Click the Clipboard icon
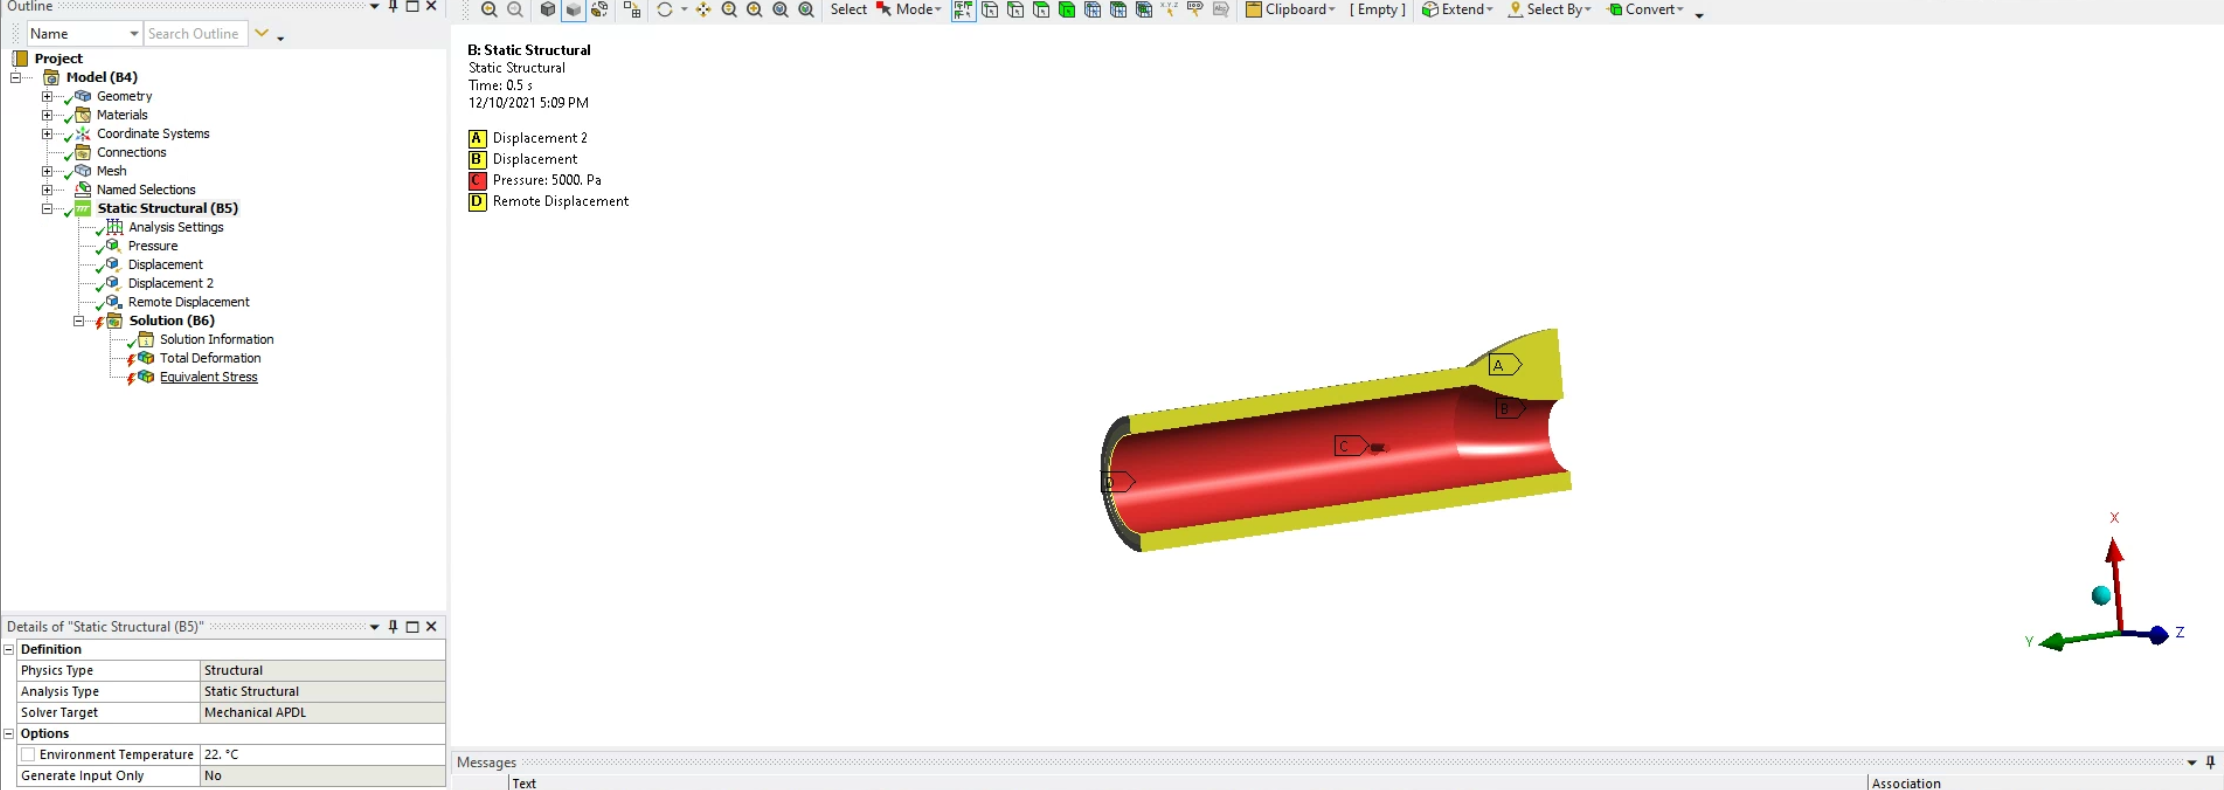Viewport: 2224px width, 790px height. 1254,10
